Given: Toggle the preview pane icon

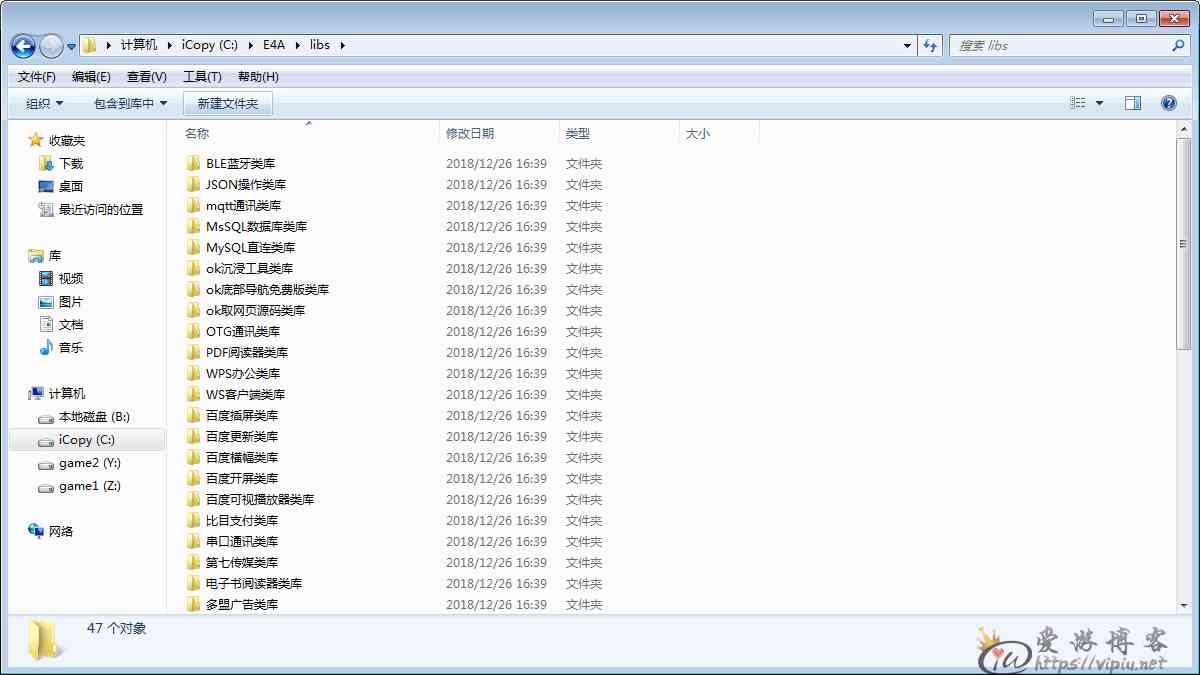Looking at the screenshot, I should pyautogui.click(x=1133, y=103).
